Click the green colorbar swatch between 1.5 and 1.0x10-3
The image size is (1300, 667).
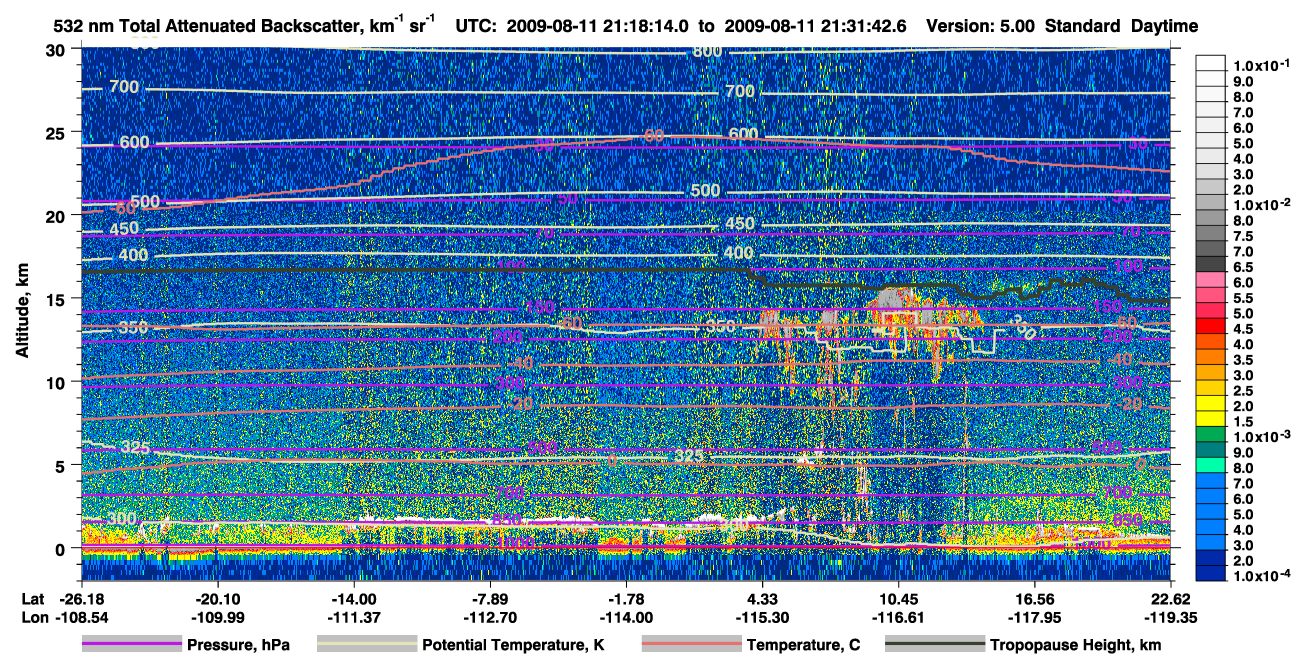tap(1211, 435)
